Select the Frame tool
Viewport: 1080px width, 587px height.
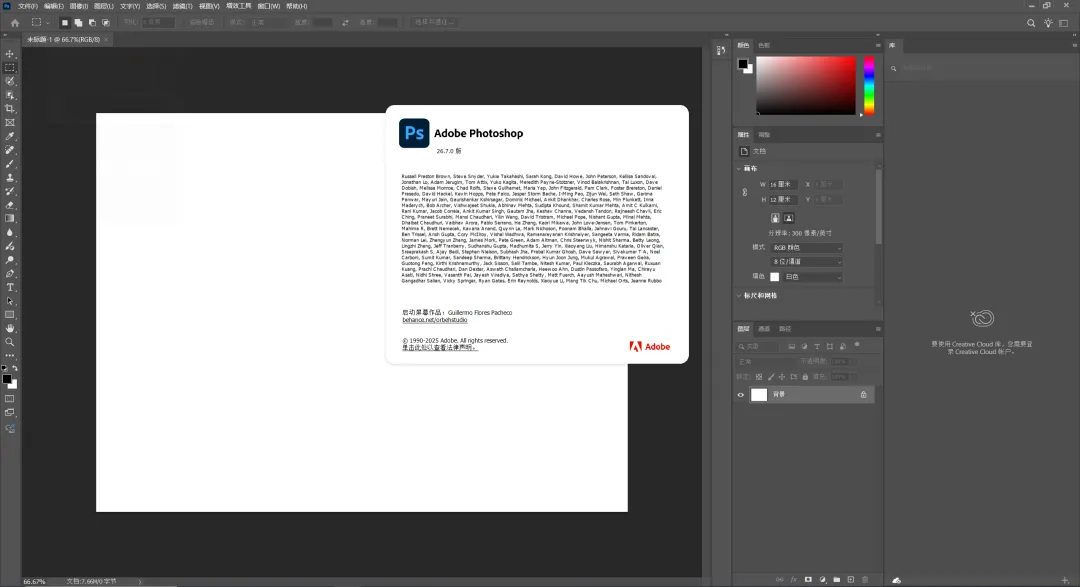[10, 123]
